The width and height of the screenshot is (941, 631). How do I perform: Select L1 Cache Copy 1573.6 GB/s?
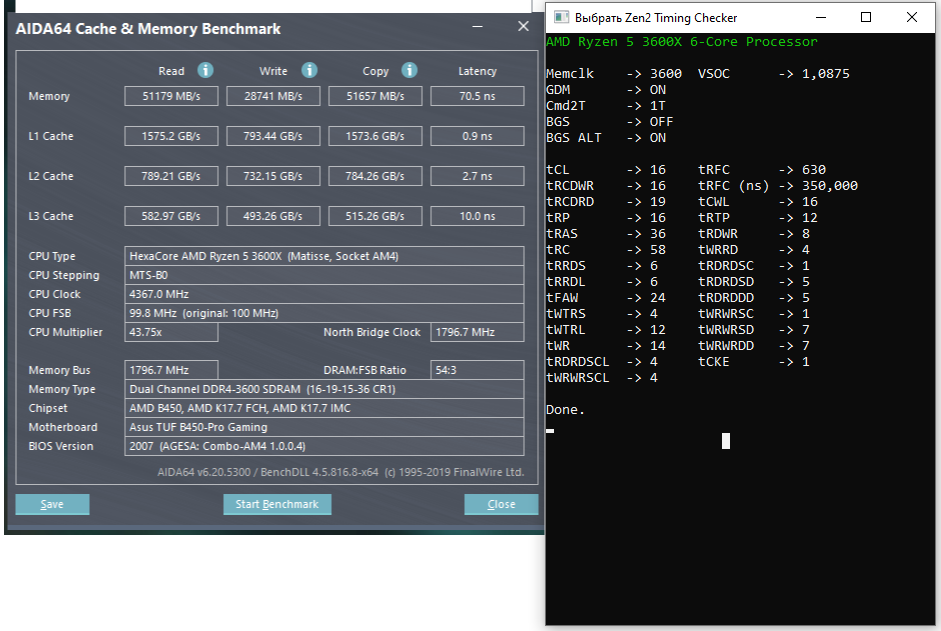click(x=375, y=136)
